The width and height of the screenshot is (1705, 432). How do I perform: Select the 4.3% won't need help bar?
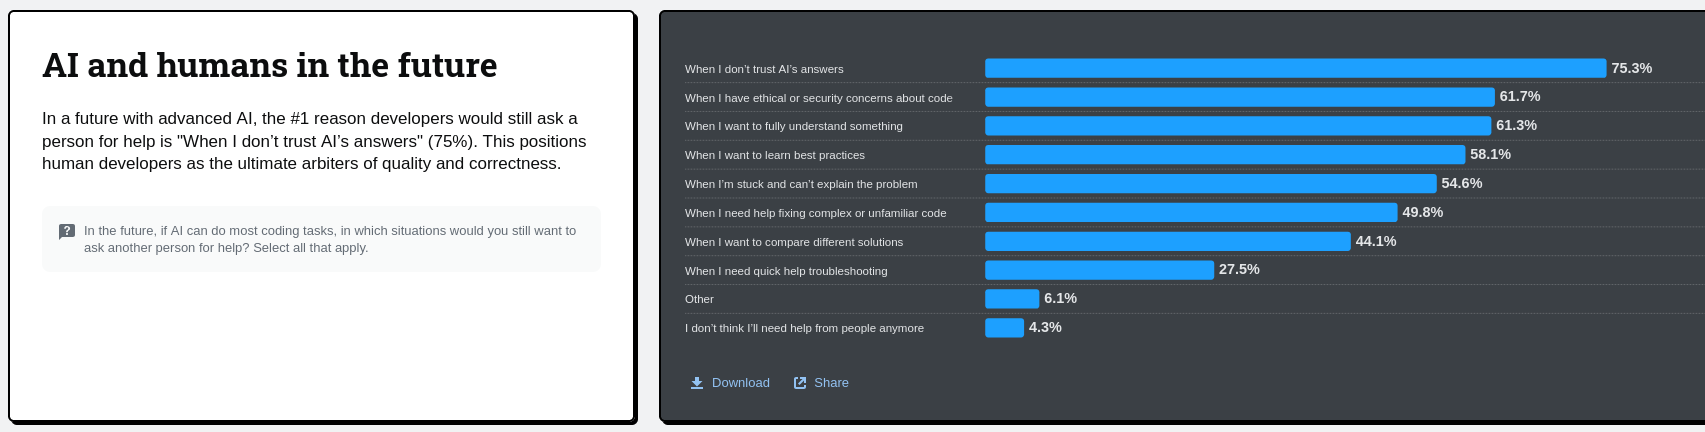[1004, 328]
